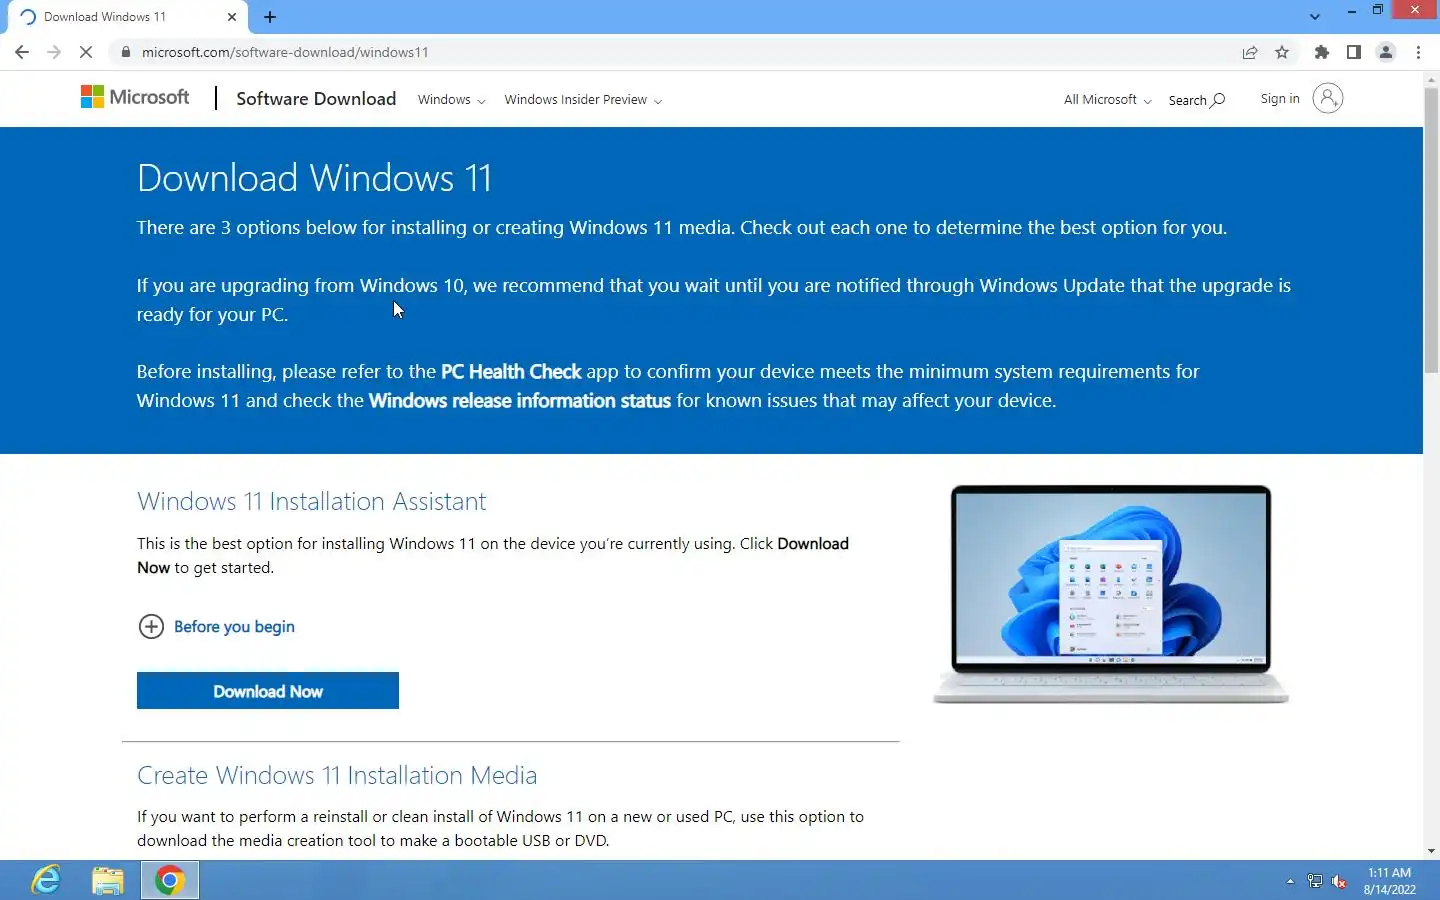Expand Windows Insider Preview dropdown
Image resolution: width=1440 pixels, height=900 pixels.
[x=583, y=100]
